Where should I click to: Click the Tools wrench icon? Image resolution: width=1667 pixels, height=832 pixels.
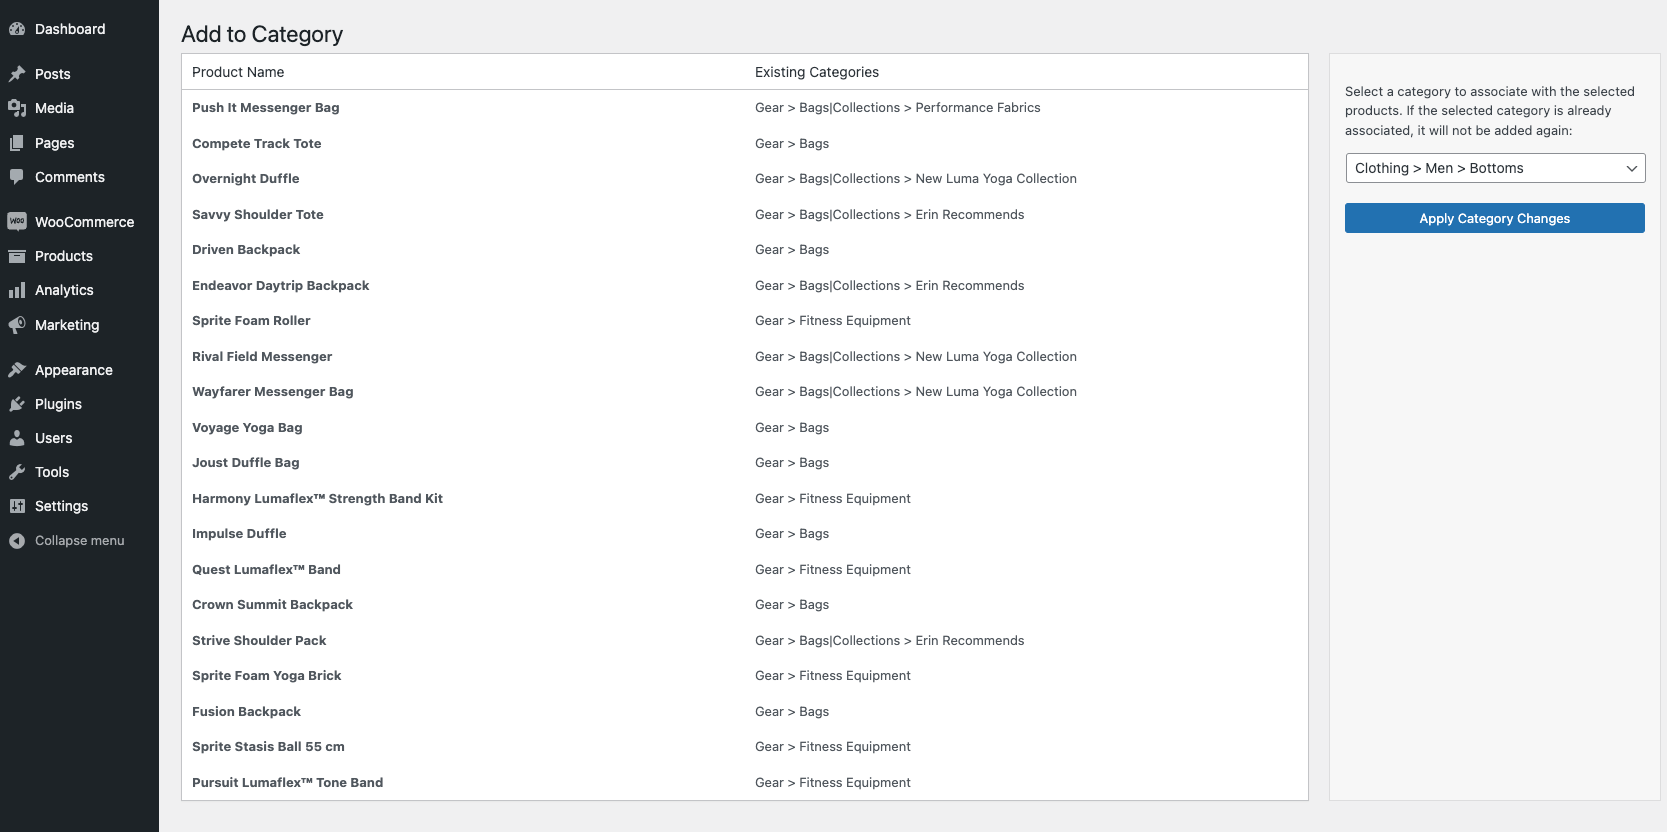point(17,472)
